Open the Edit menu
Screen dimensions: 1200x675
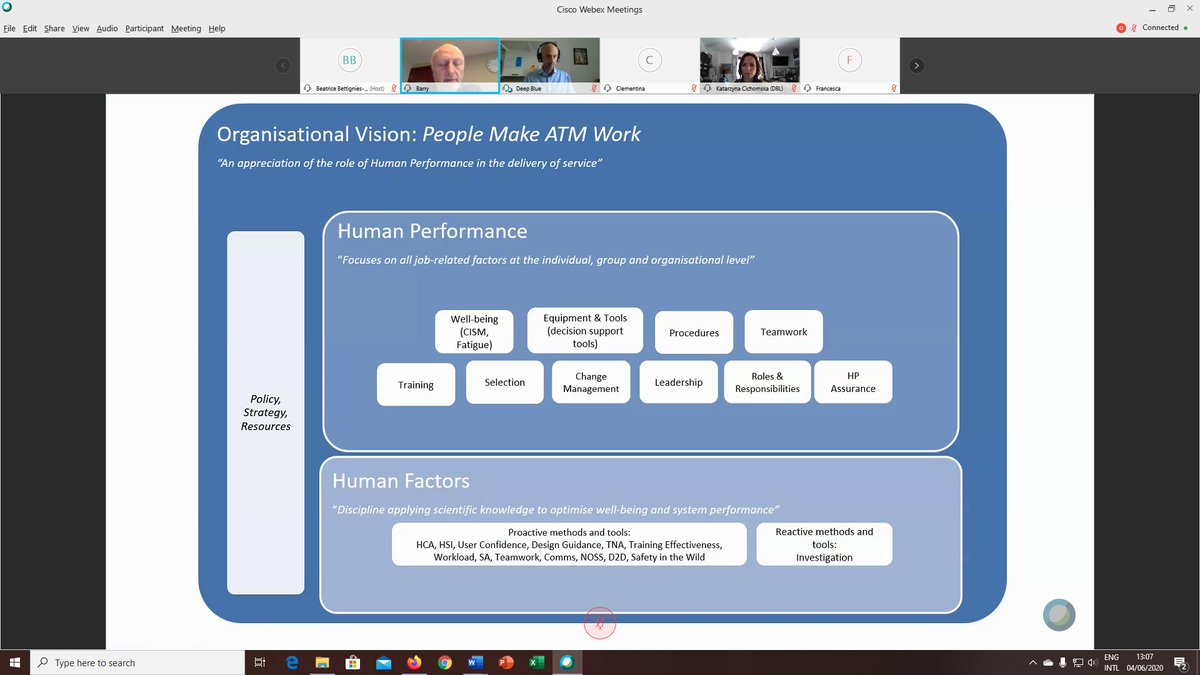pyautogui.click(x=30, y=28)
